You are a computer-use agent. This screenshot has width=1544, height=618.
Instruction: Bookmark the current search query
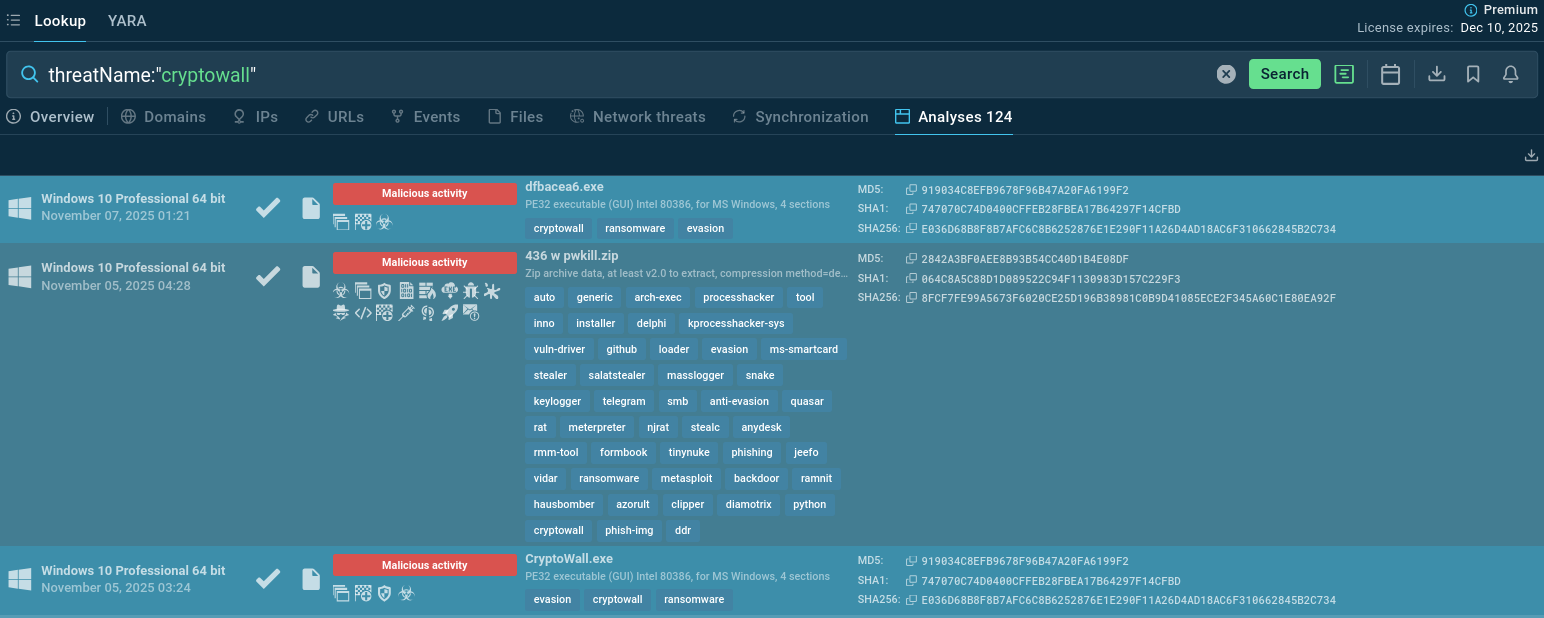1473,74
